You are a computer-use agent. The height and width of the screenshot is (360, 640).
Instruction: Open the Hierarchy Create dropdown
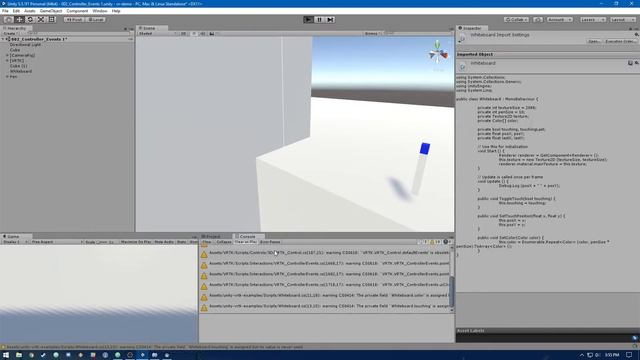point(10,33)
